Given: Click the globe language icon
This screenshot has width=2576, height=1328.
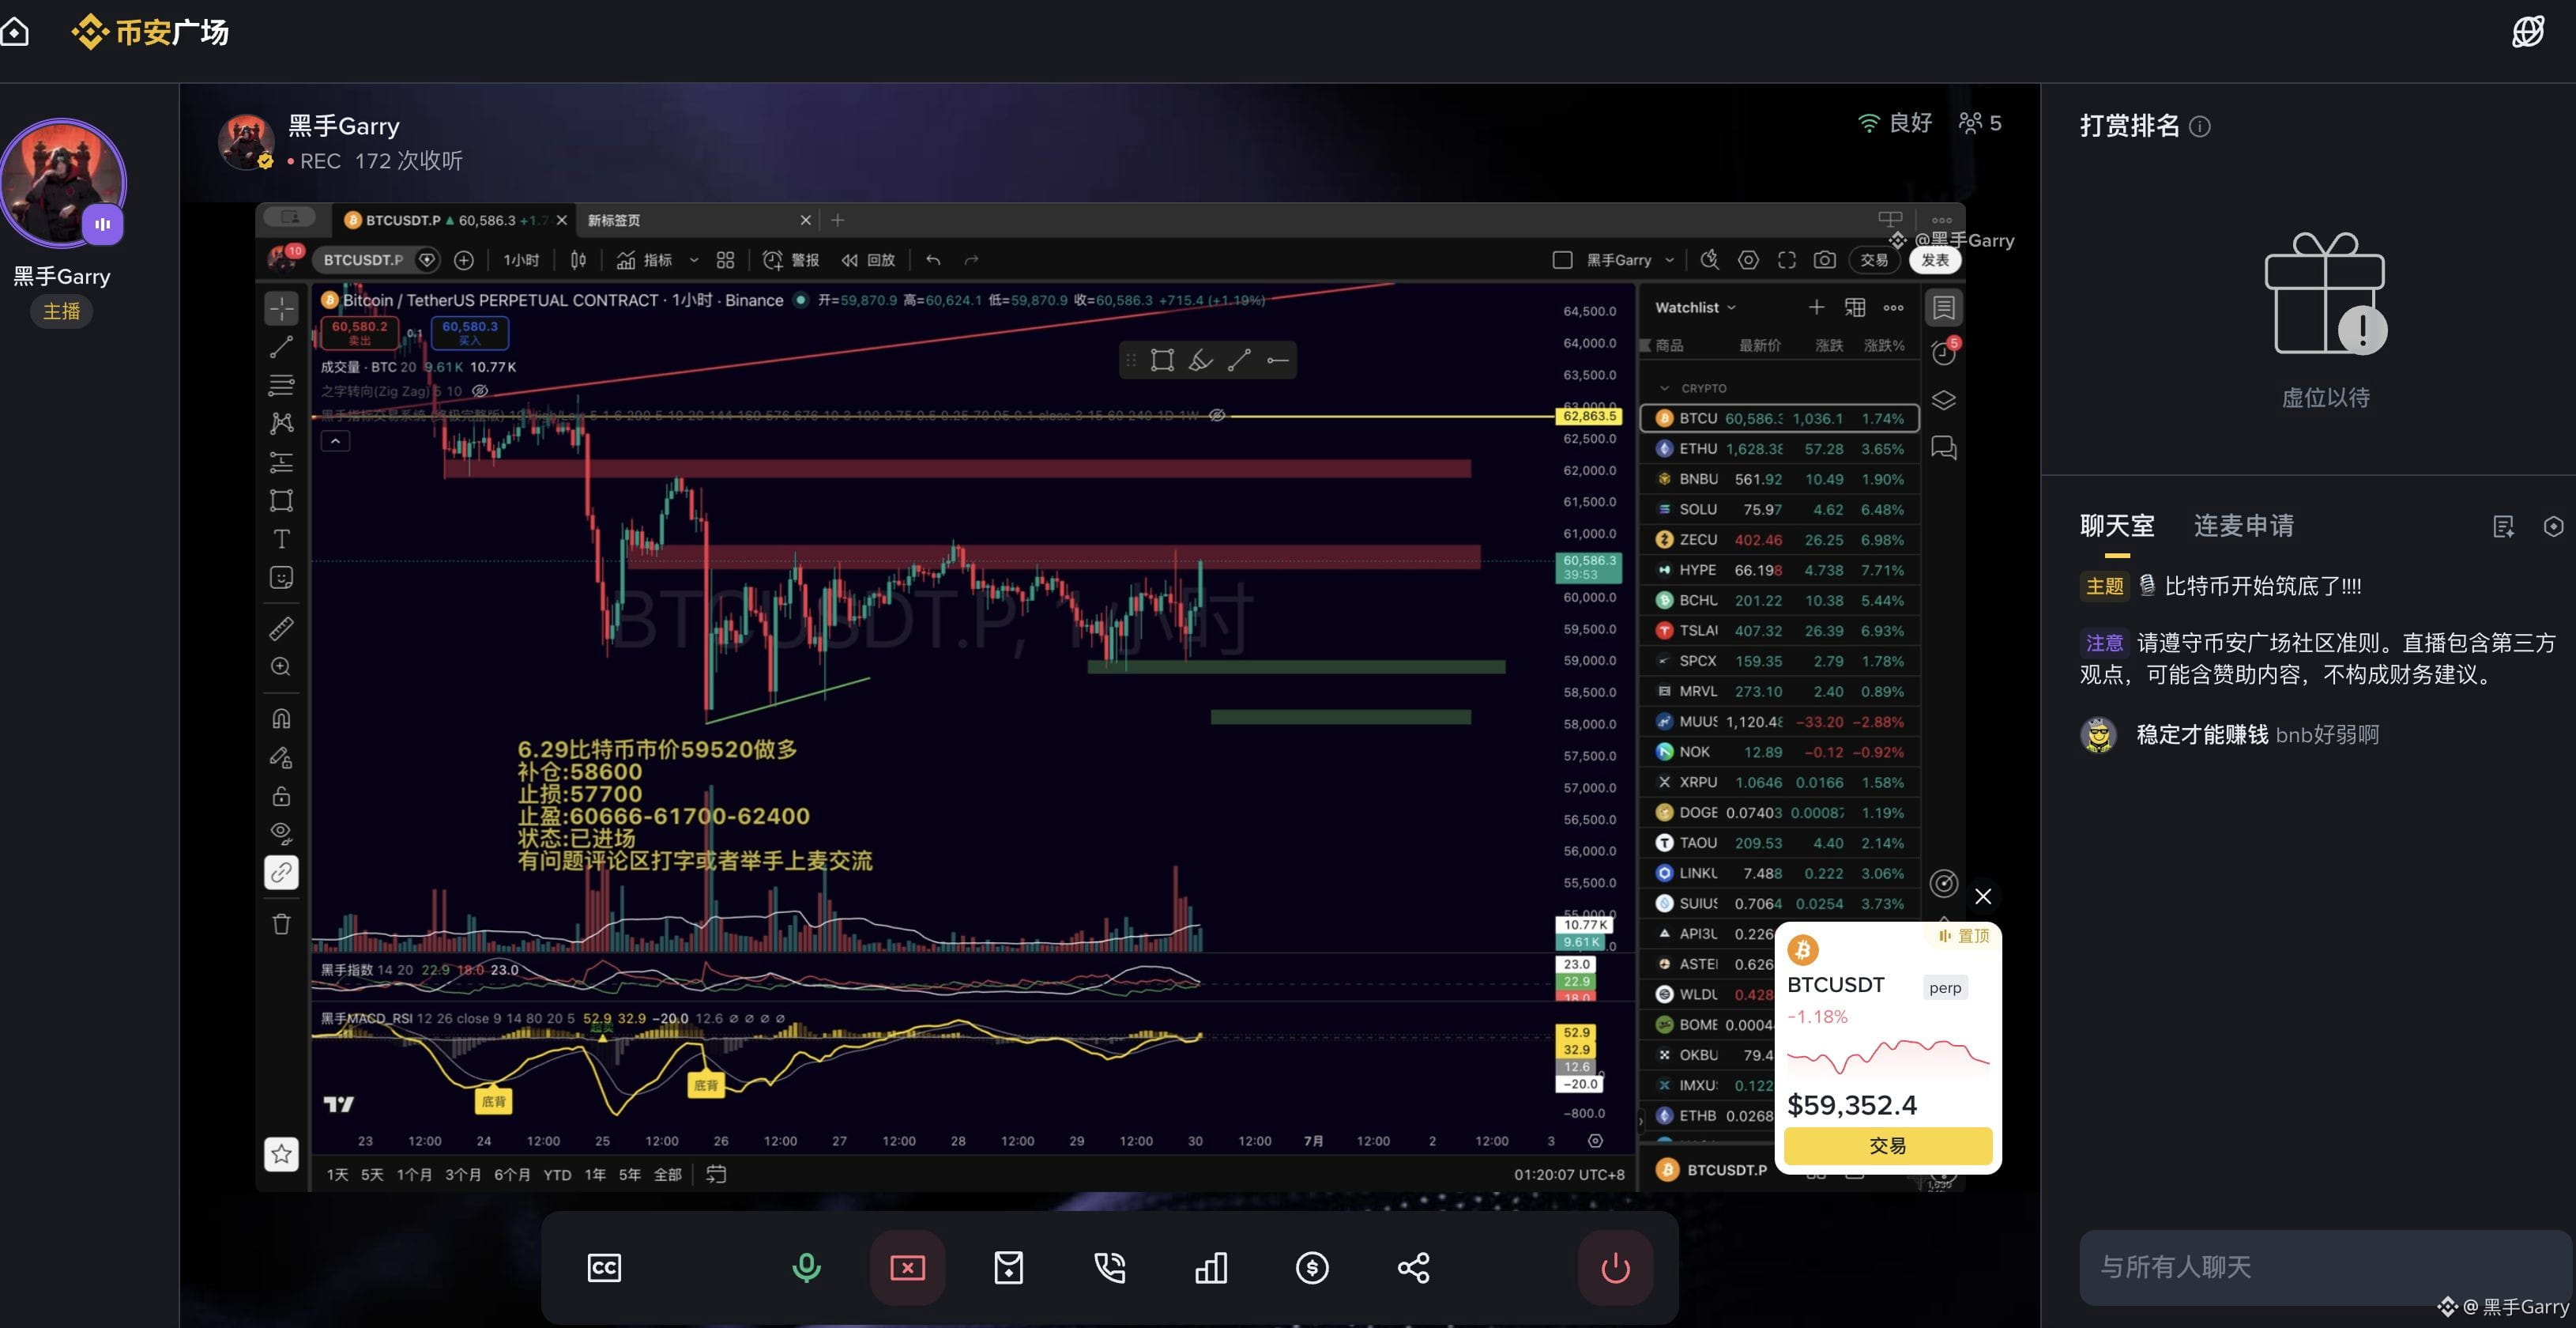Looking at the screenshot, I should point(2528,31).
